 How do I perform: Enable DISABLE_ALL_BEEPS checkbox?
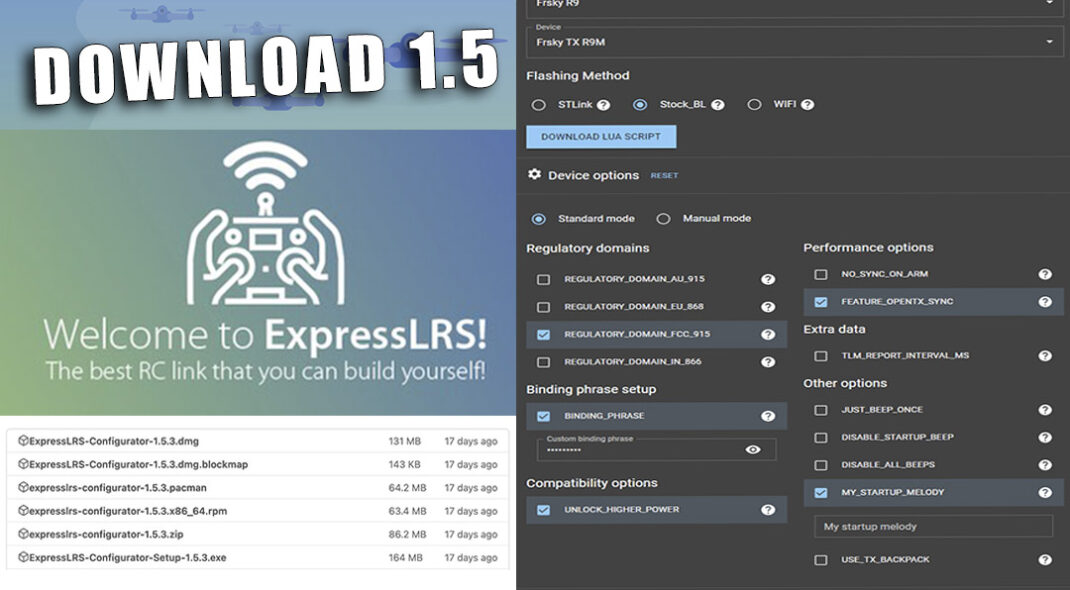coord(821,465)
